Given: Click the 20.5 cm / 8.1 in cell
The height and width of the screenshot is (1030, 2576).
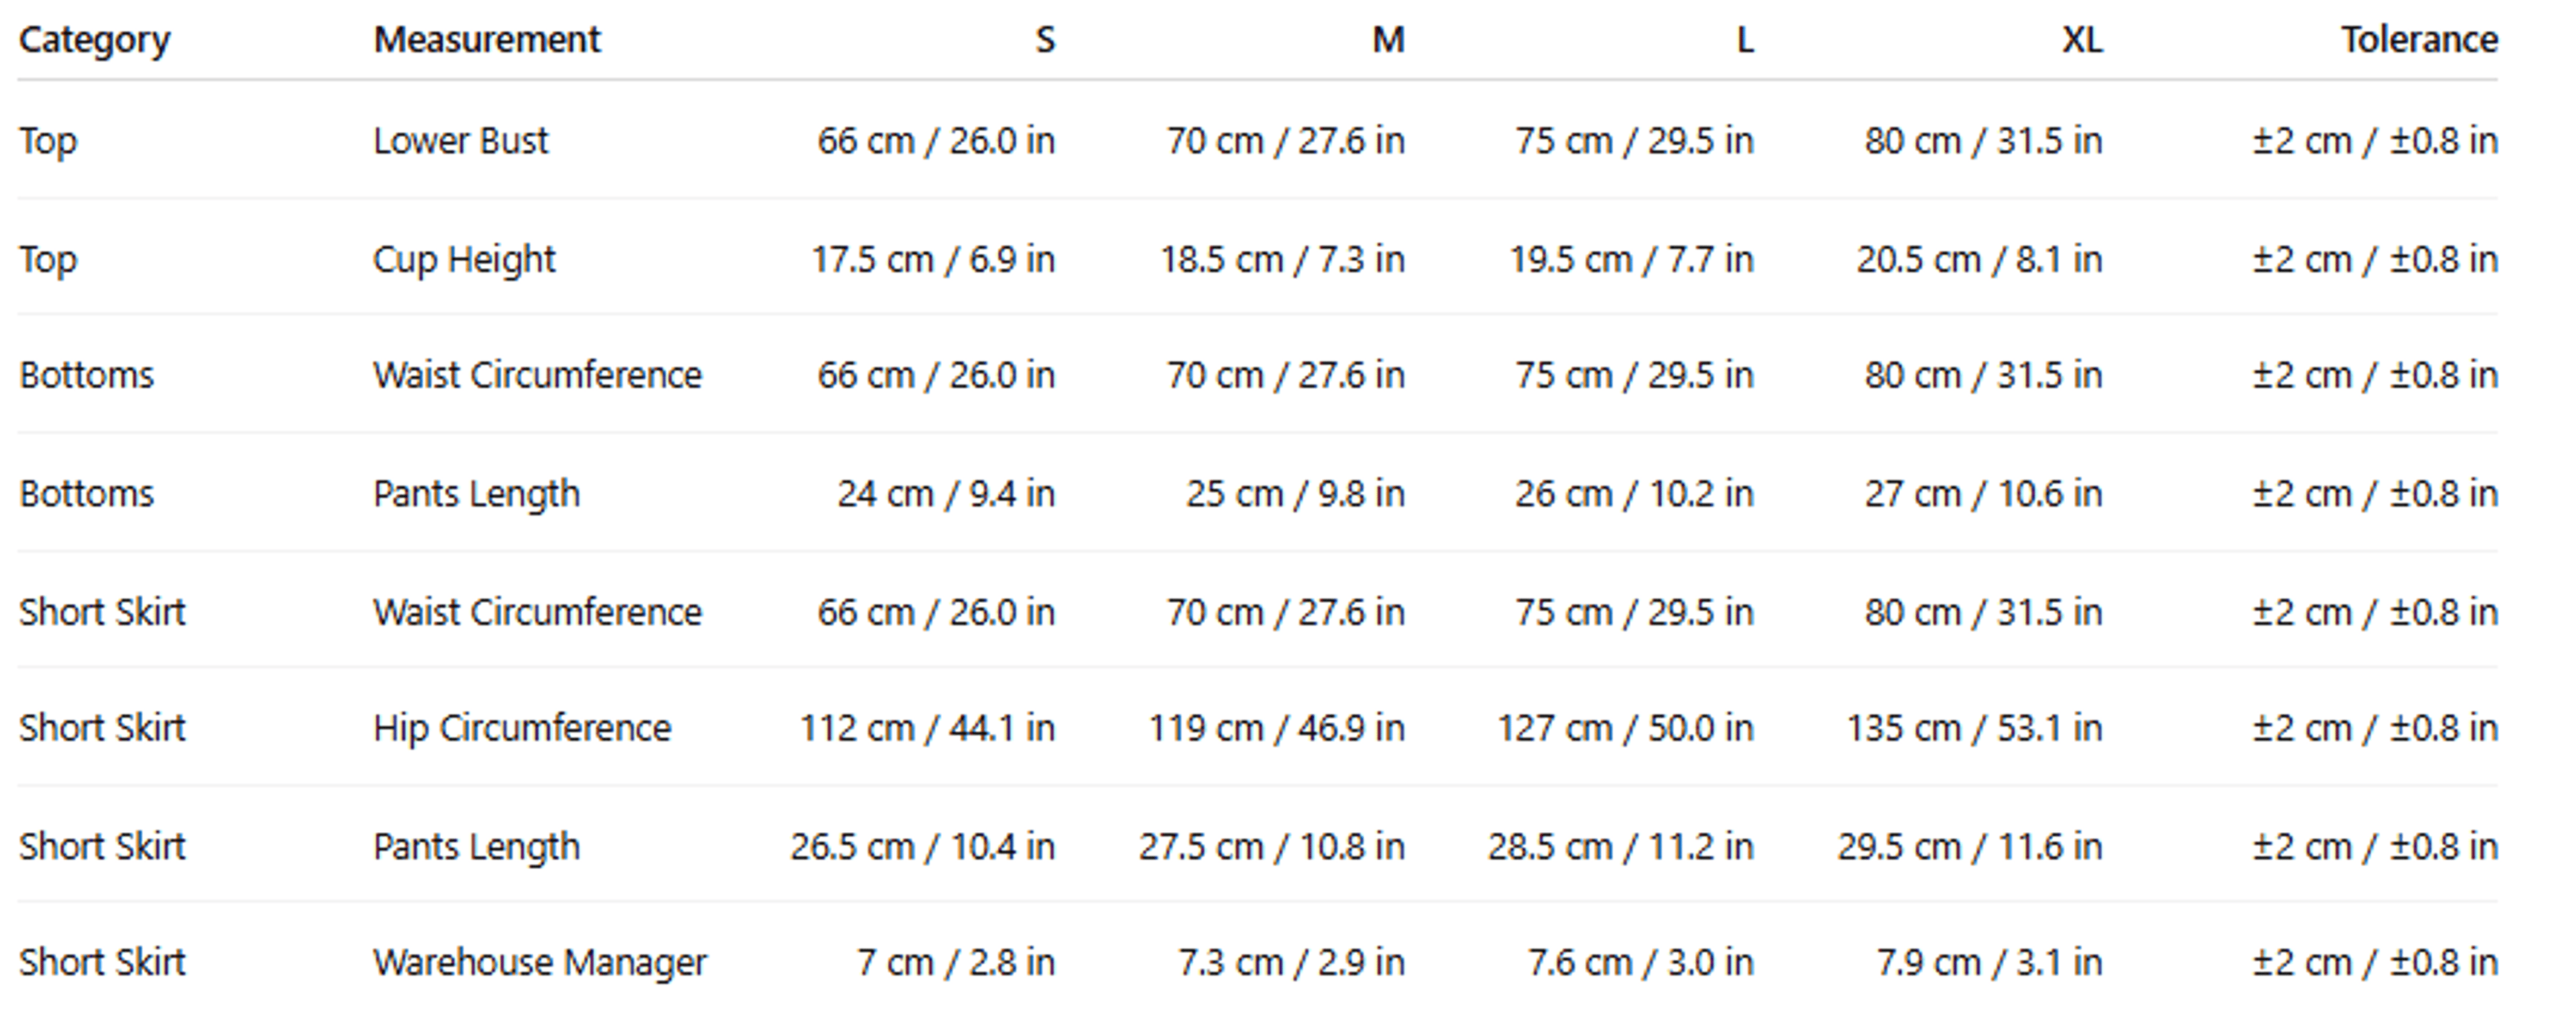Looking at the screenshot, I should 1979,259.
